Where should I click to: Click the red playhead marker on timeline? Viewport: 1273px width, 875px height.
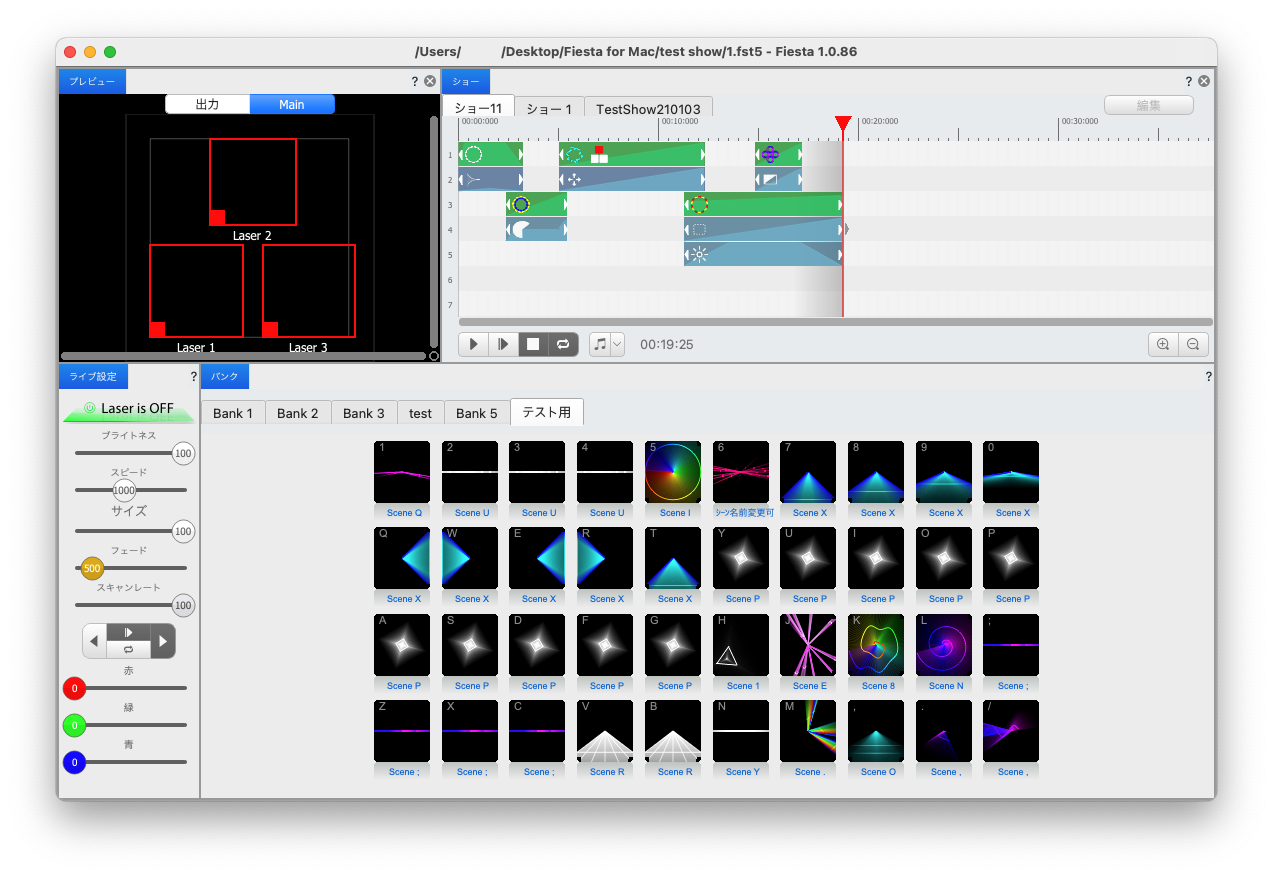coord(843,123)
